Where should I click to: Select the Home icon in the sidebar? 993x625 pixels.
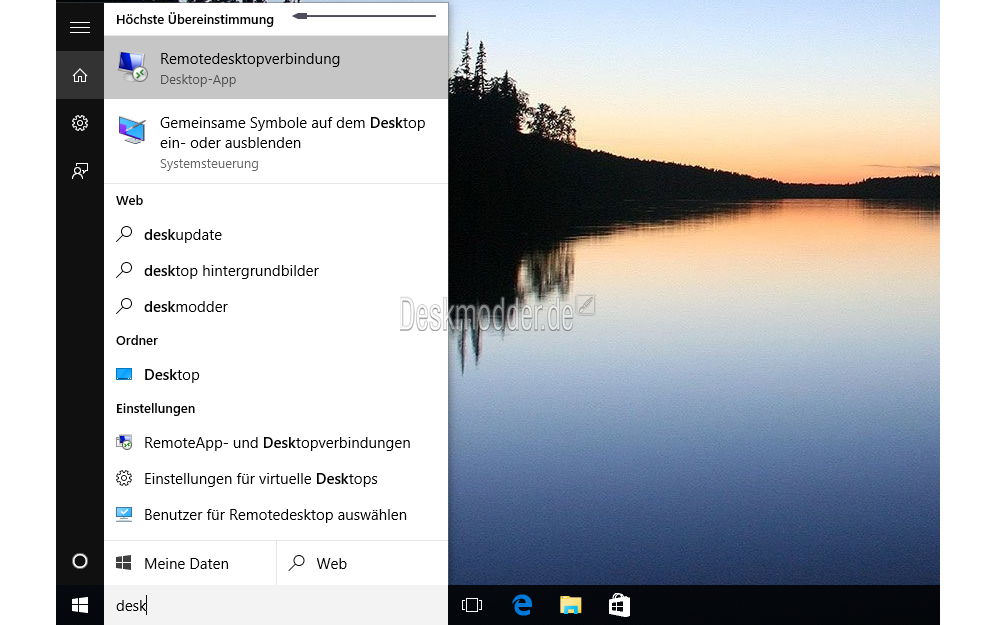click(80, 75)
